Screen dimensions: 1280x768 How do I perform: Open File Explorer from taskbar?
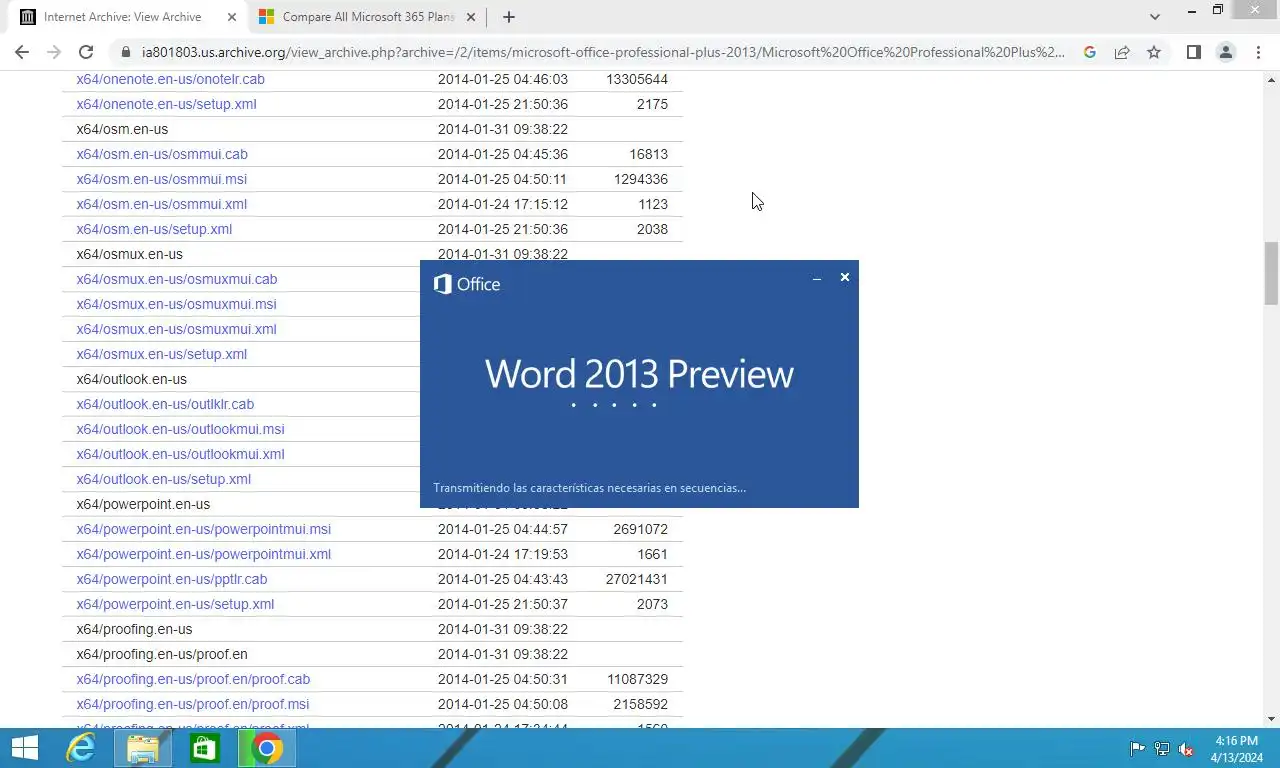click(x=143, y=748)
